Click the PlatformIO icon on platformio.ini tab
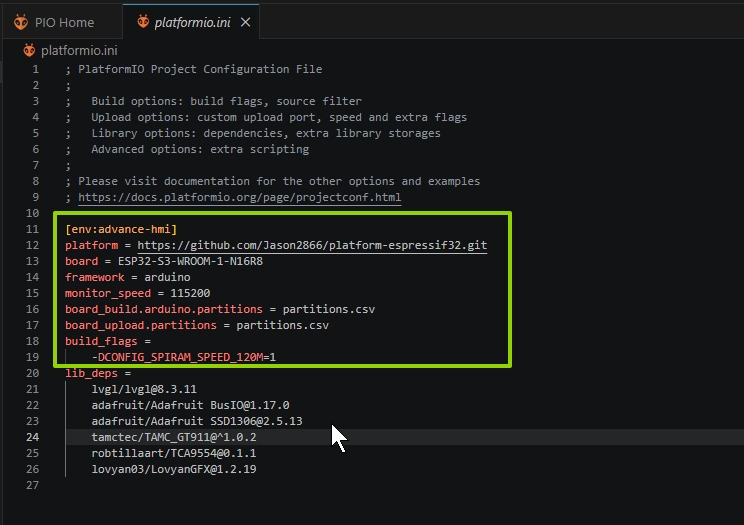The width and height of the screenshot is (744, 525). coord(143,21)
